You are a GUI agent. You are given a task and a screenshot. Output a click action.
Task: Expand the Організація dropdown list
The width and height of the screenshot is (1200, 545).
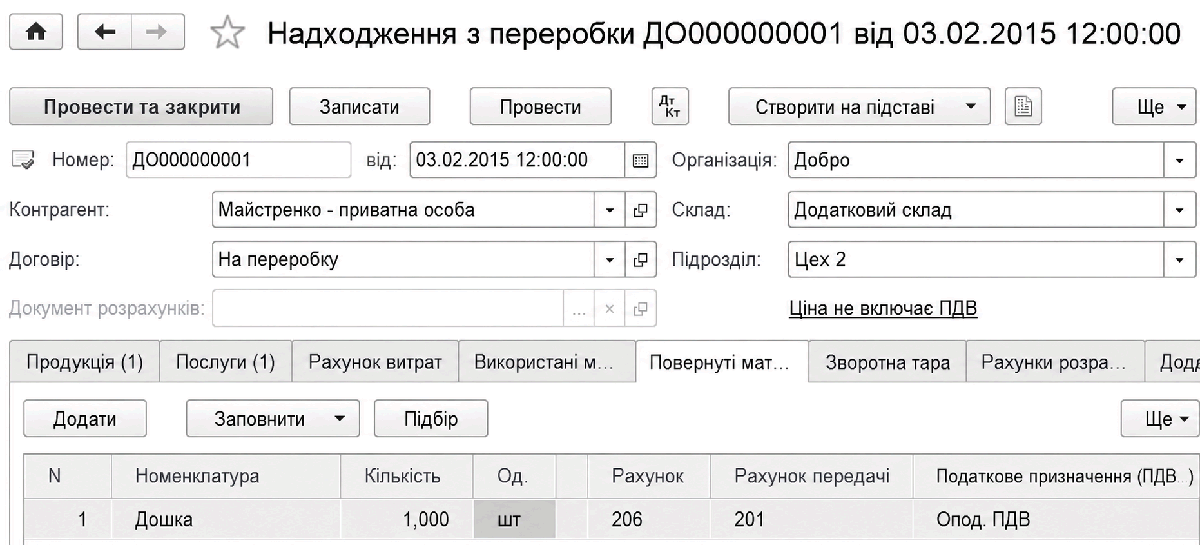(x=1181, y=160)
